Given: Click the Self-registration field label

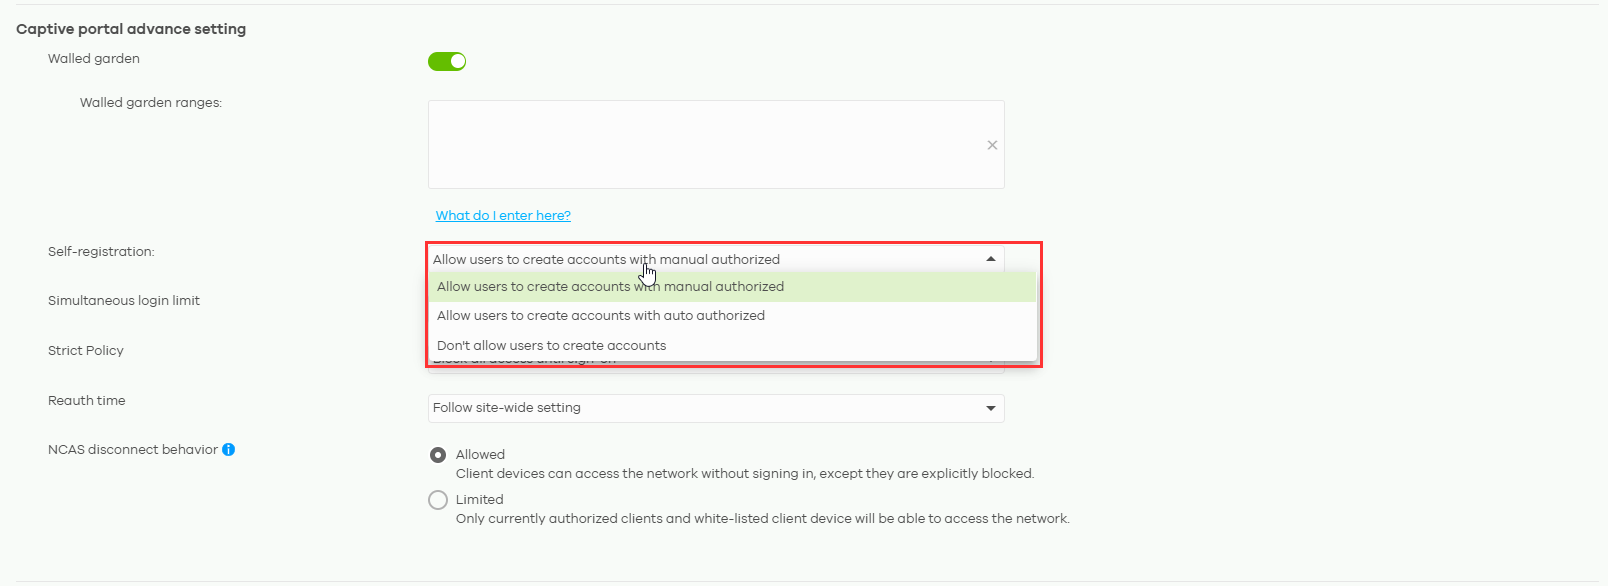Looking at the screenshot, I should [x=101, y=252].
